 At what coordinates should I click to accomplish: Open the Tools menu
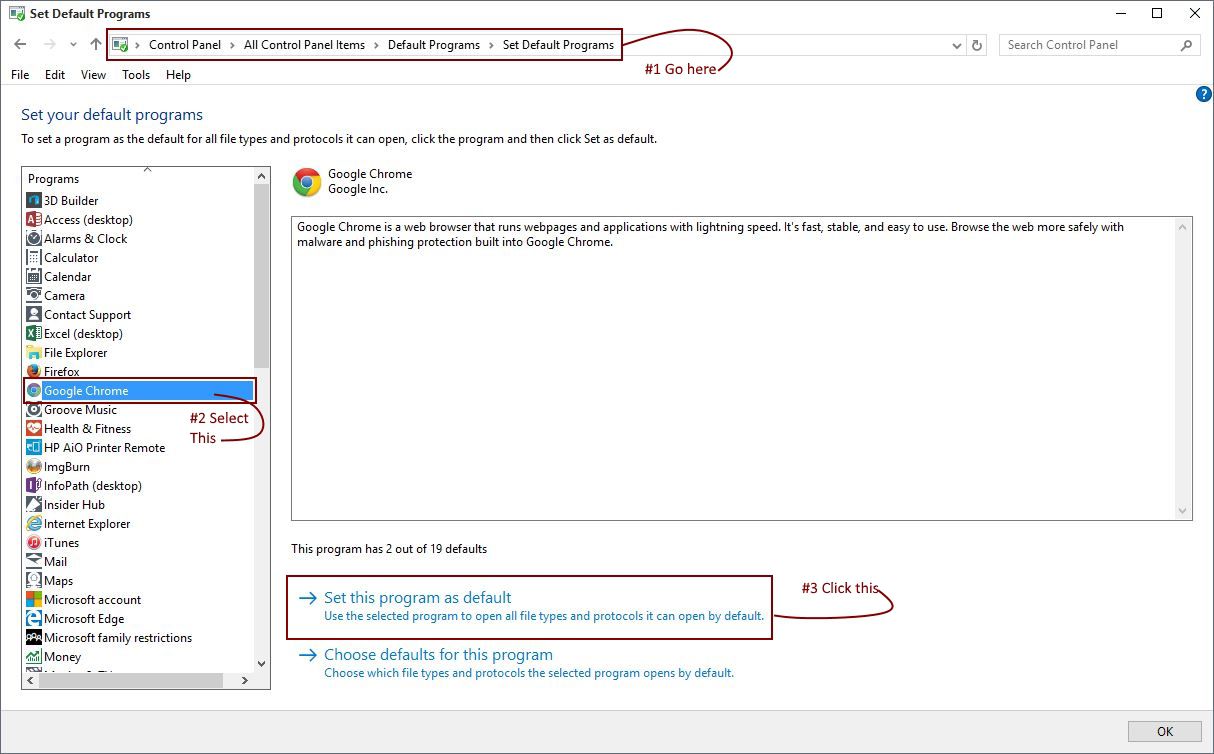pos(136,75)
